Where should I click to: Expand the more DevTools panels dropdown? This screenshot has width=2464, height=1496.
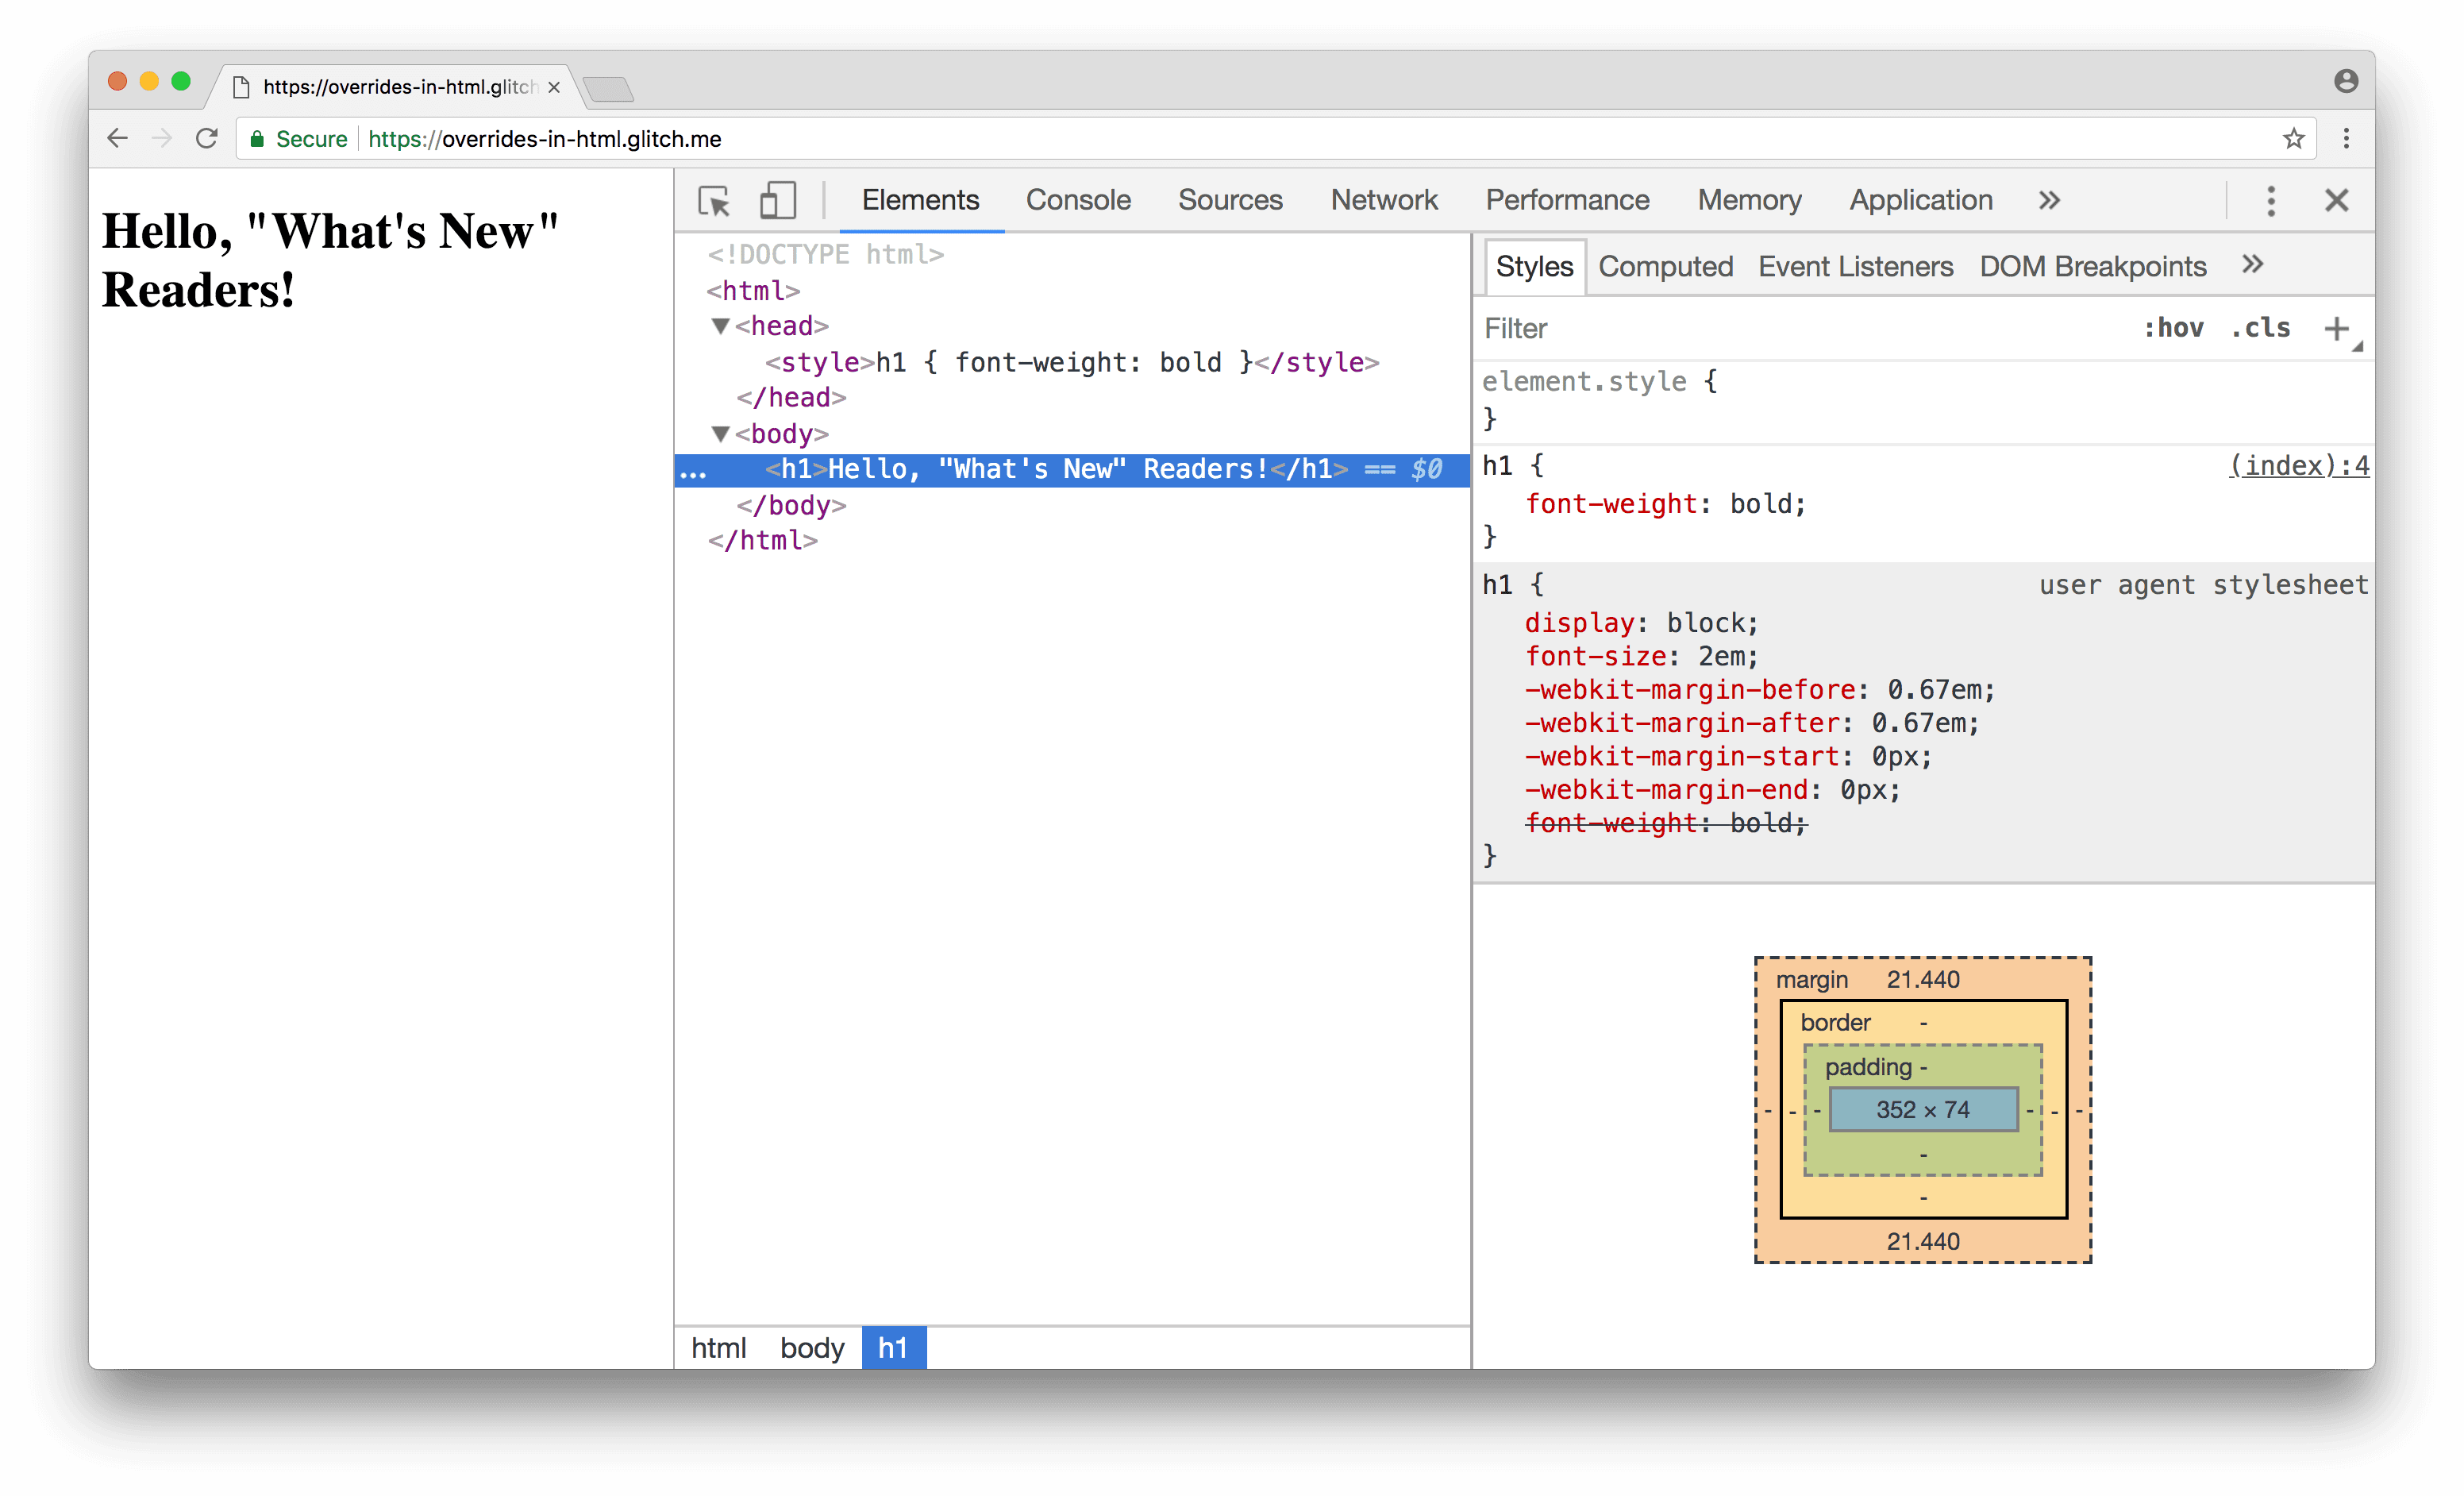[2049, 199]
